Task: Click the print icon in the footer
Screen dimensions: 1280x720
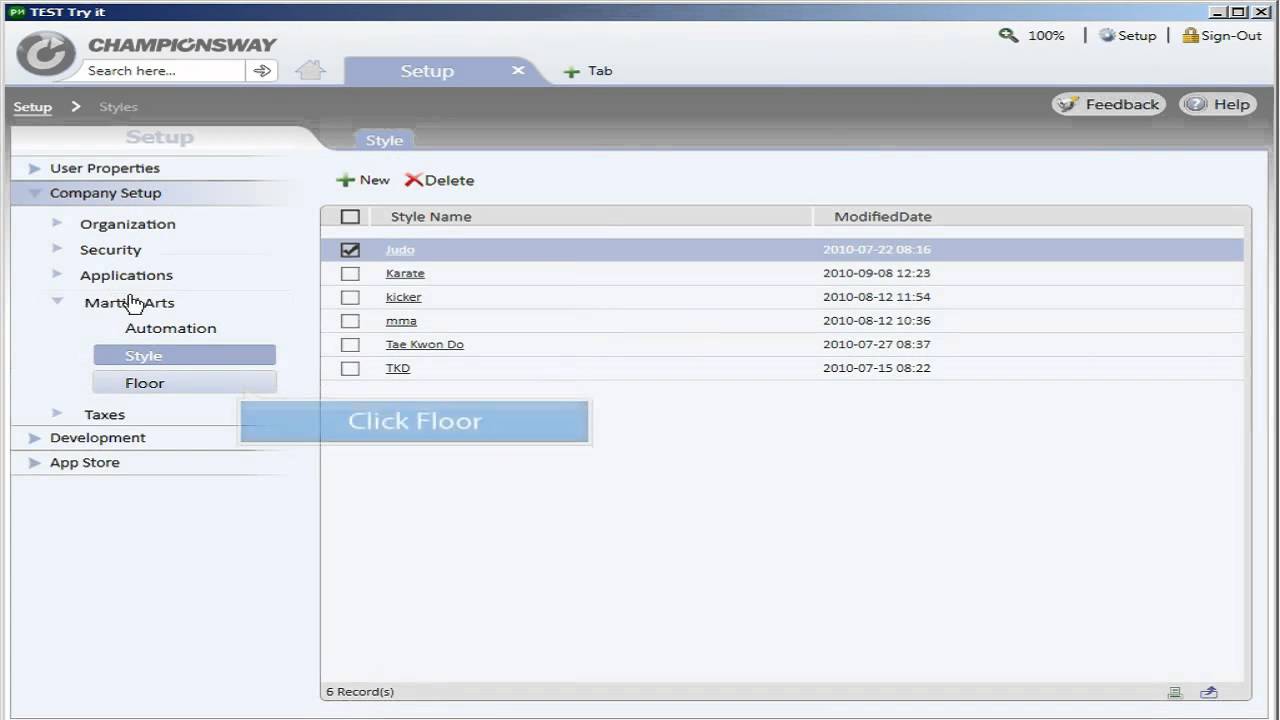Action: coord(1175,692)
